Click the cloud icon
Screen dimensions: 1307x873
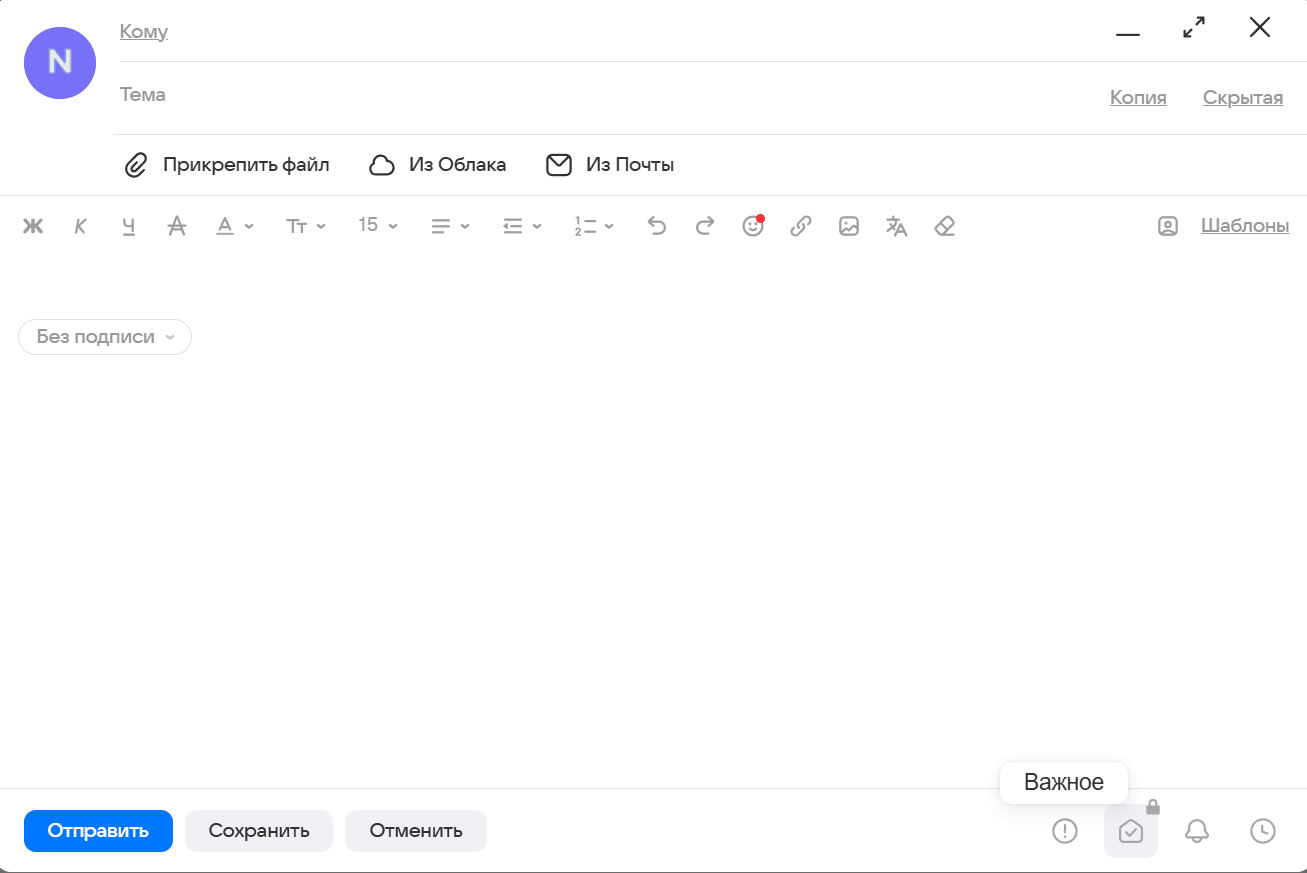pyautogui.click(x=382, y=165)
